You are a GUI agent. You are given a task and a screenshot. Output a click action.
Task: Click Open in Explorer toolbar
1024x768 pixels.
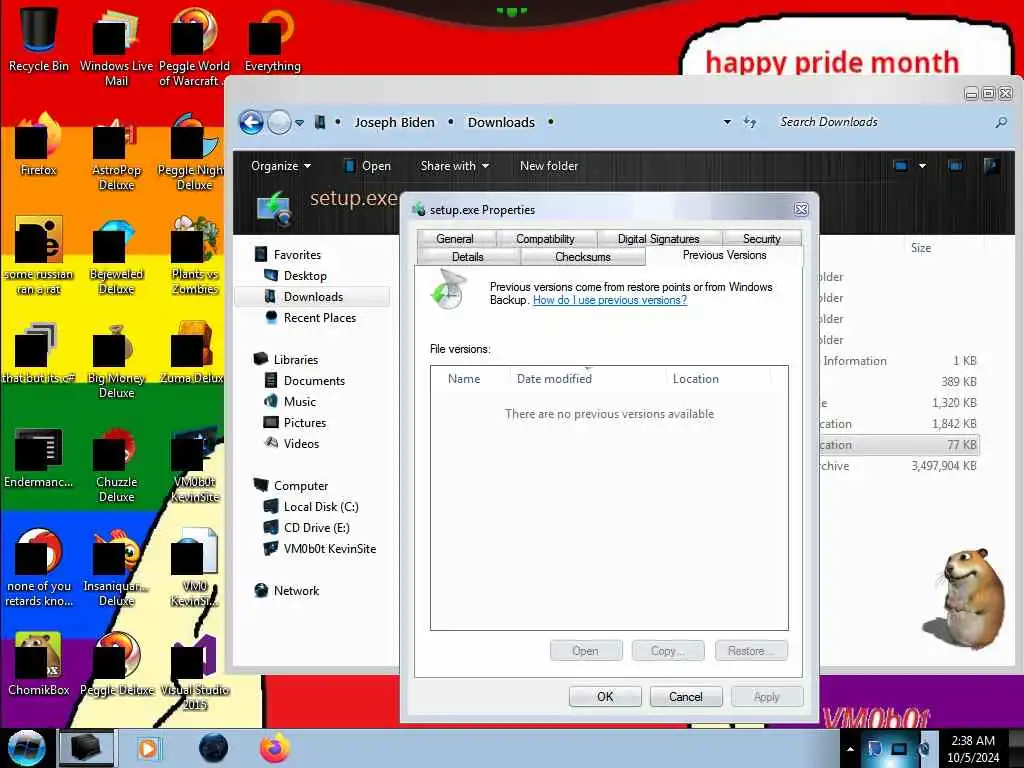(368, 166)
